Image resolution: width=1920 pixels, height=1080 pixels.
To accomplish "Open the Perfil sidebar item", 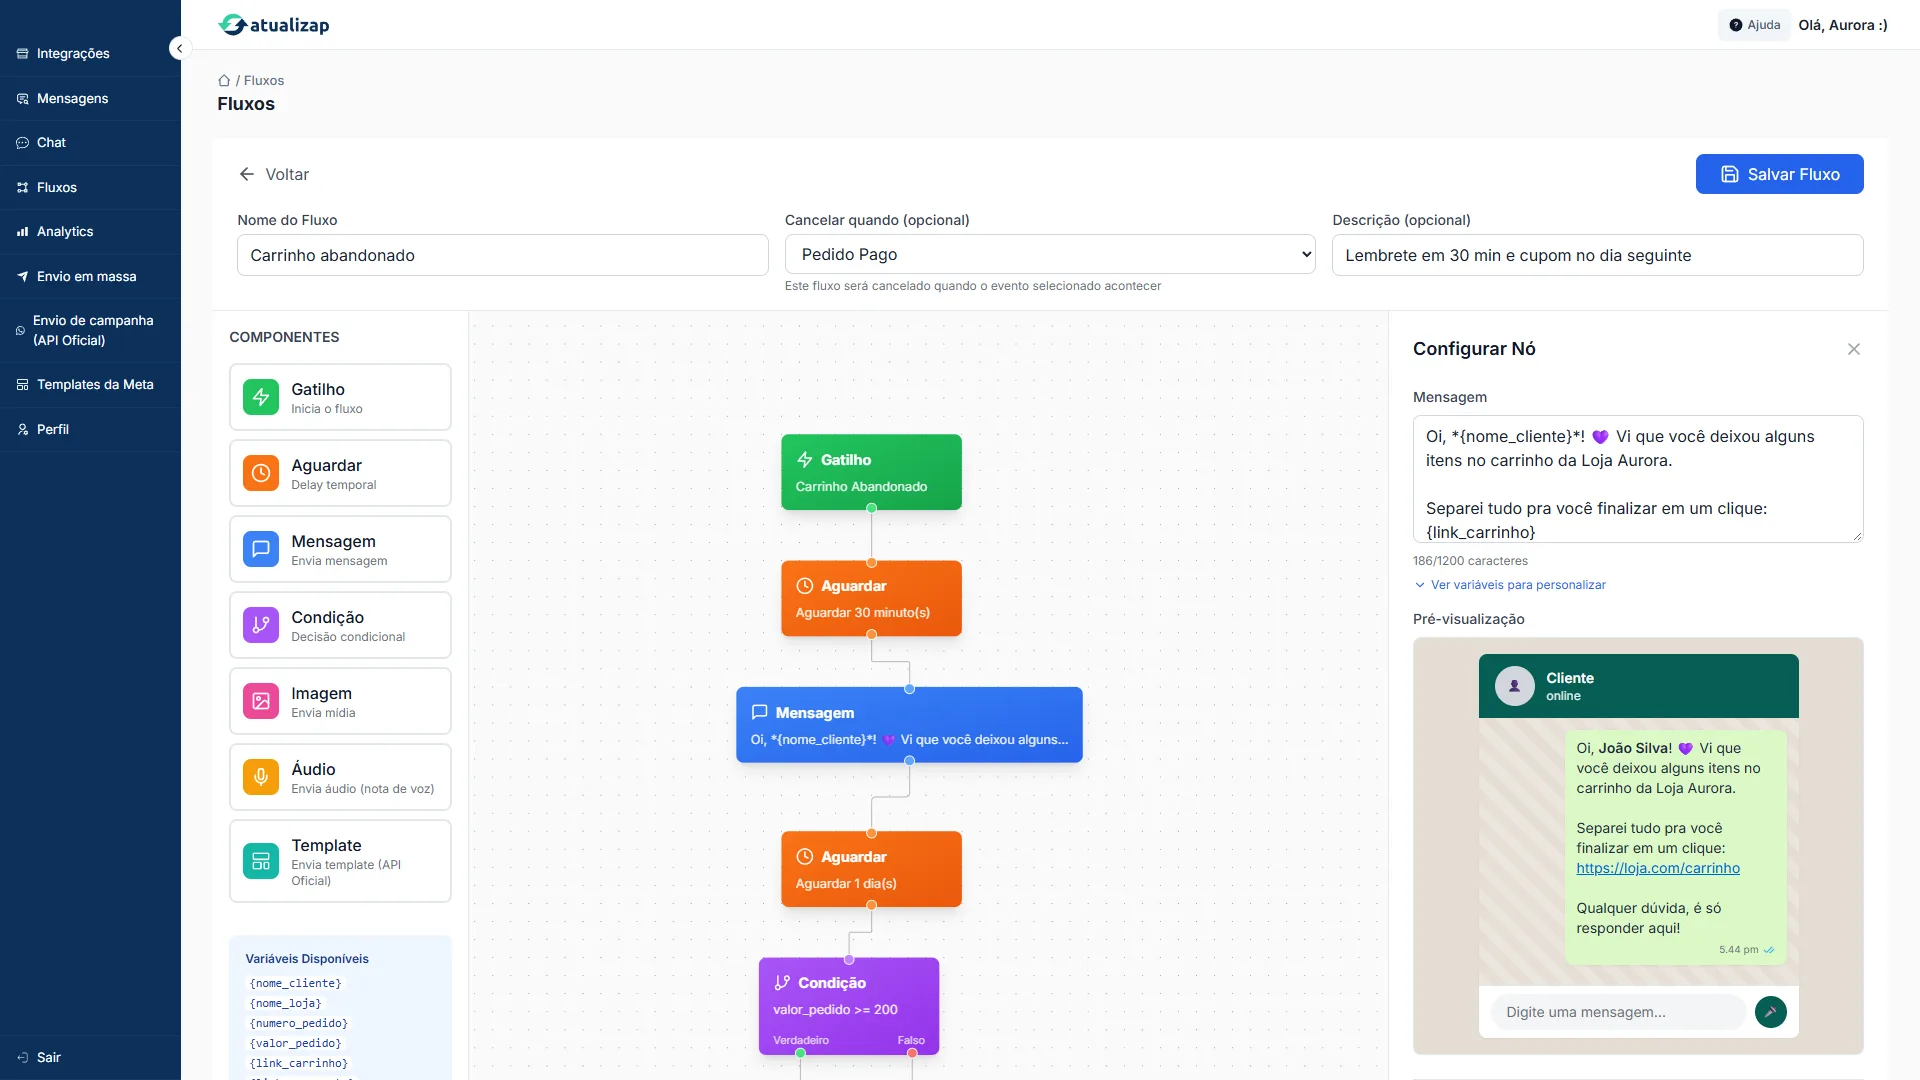I will pos(90,429).
